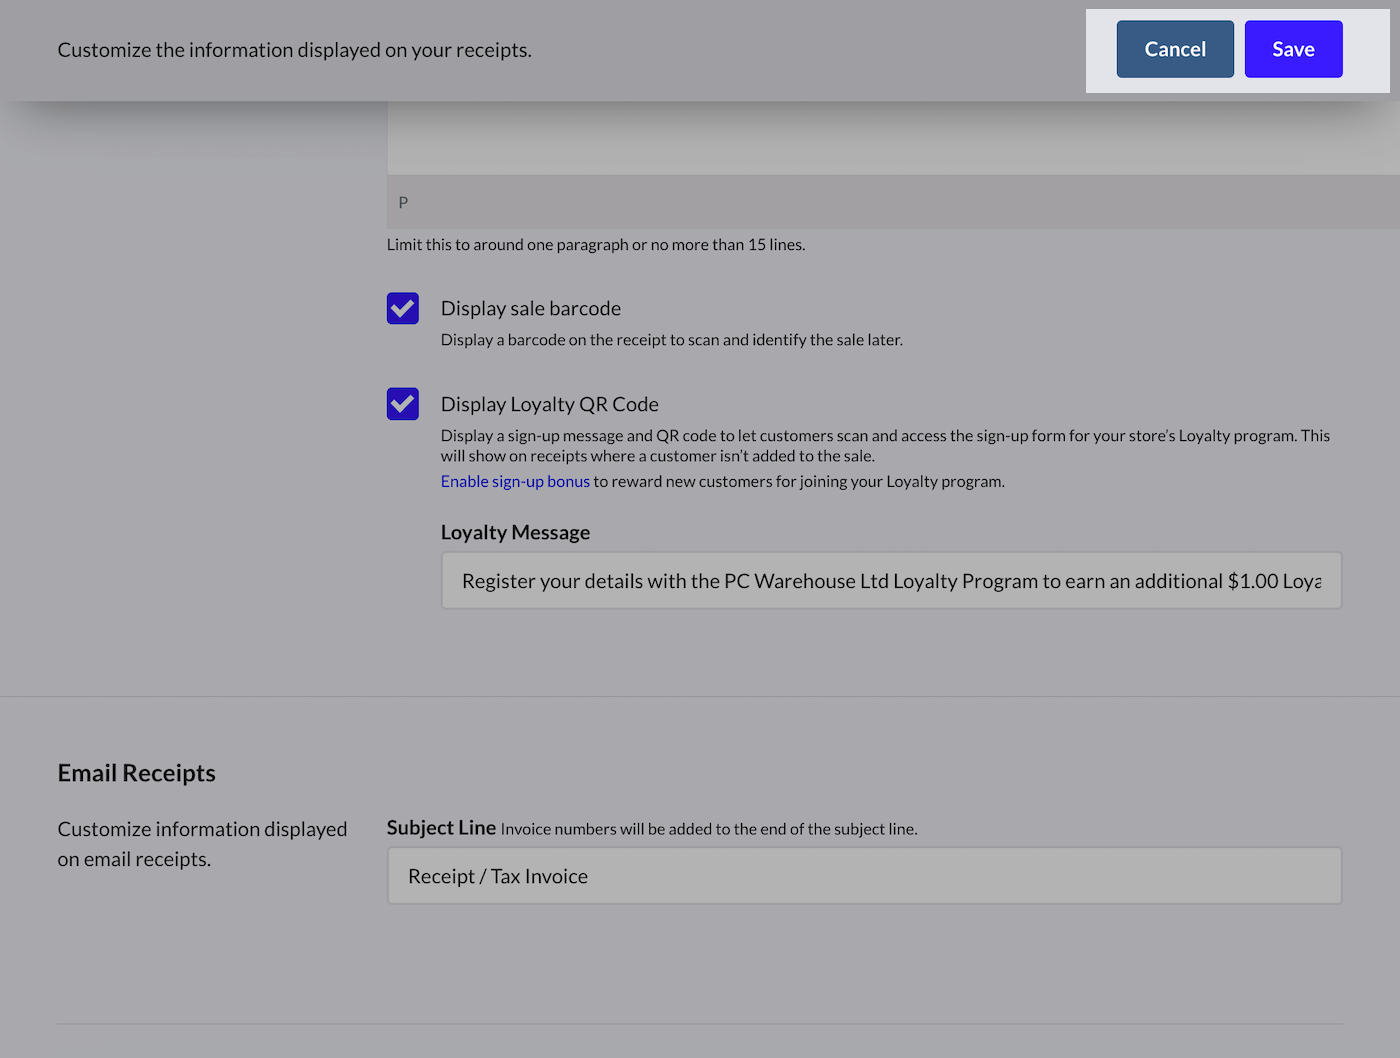
Task: Click the sale barcode description text
Action: 671,340
